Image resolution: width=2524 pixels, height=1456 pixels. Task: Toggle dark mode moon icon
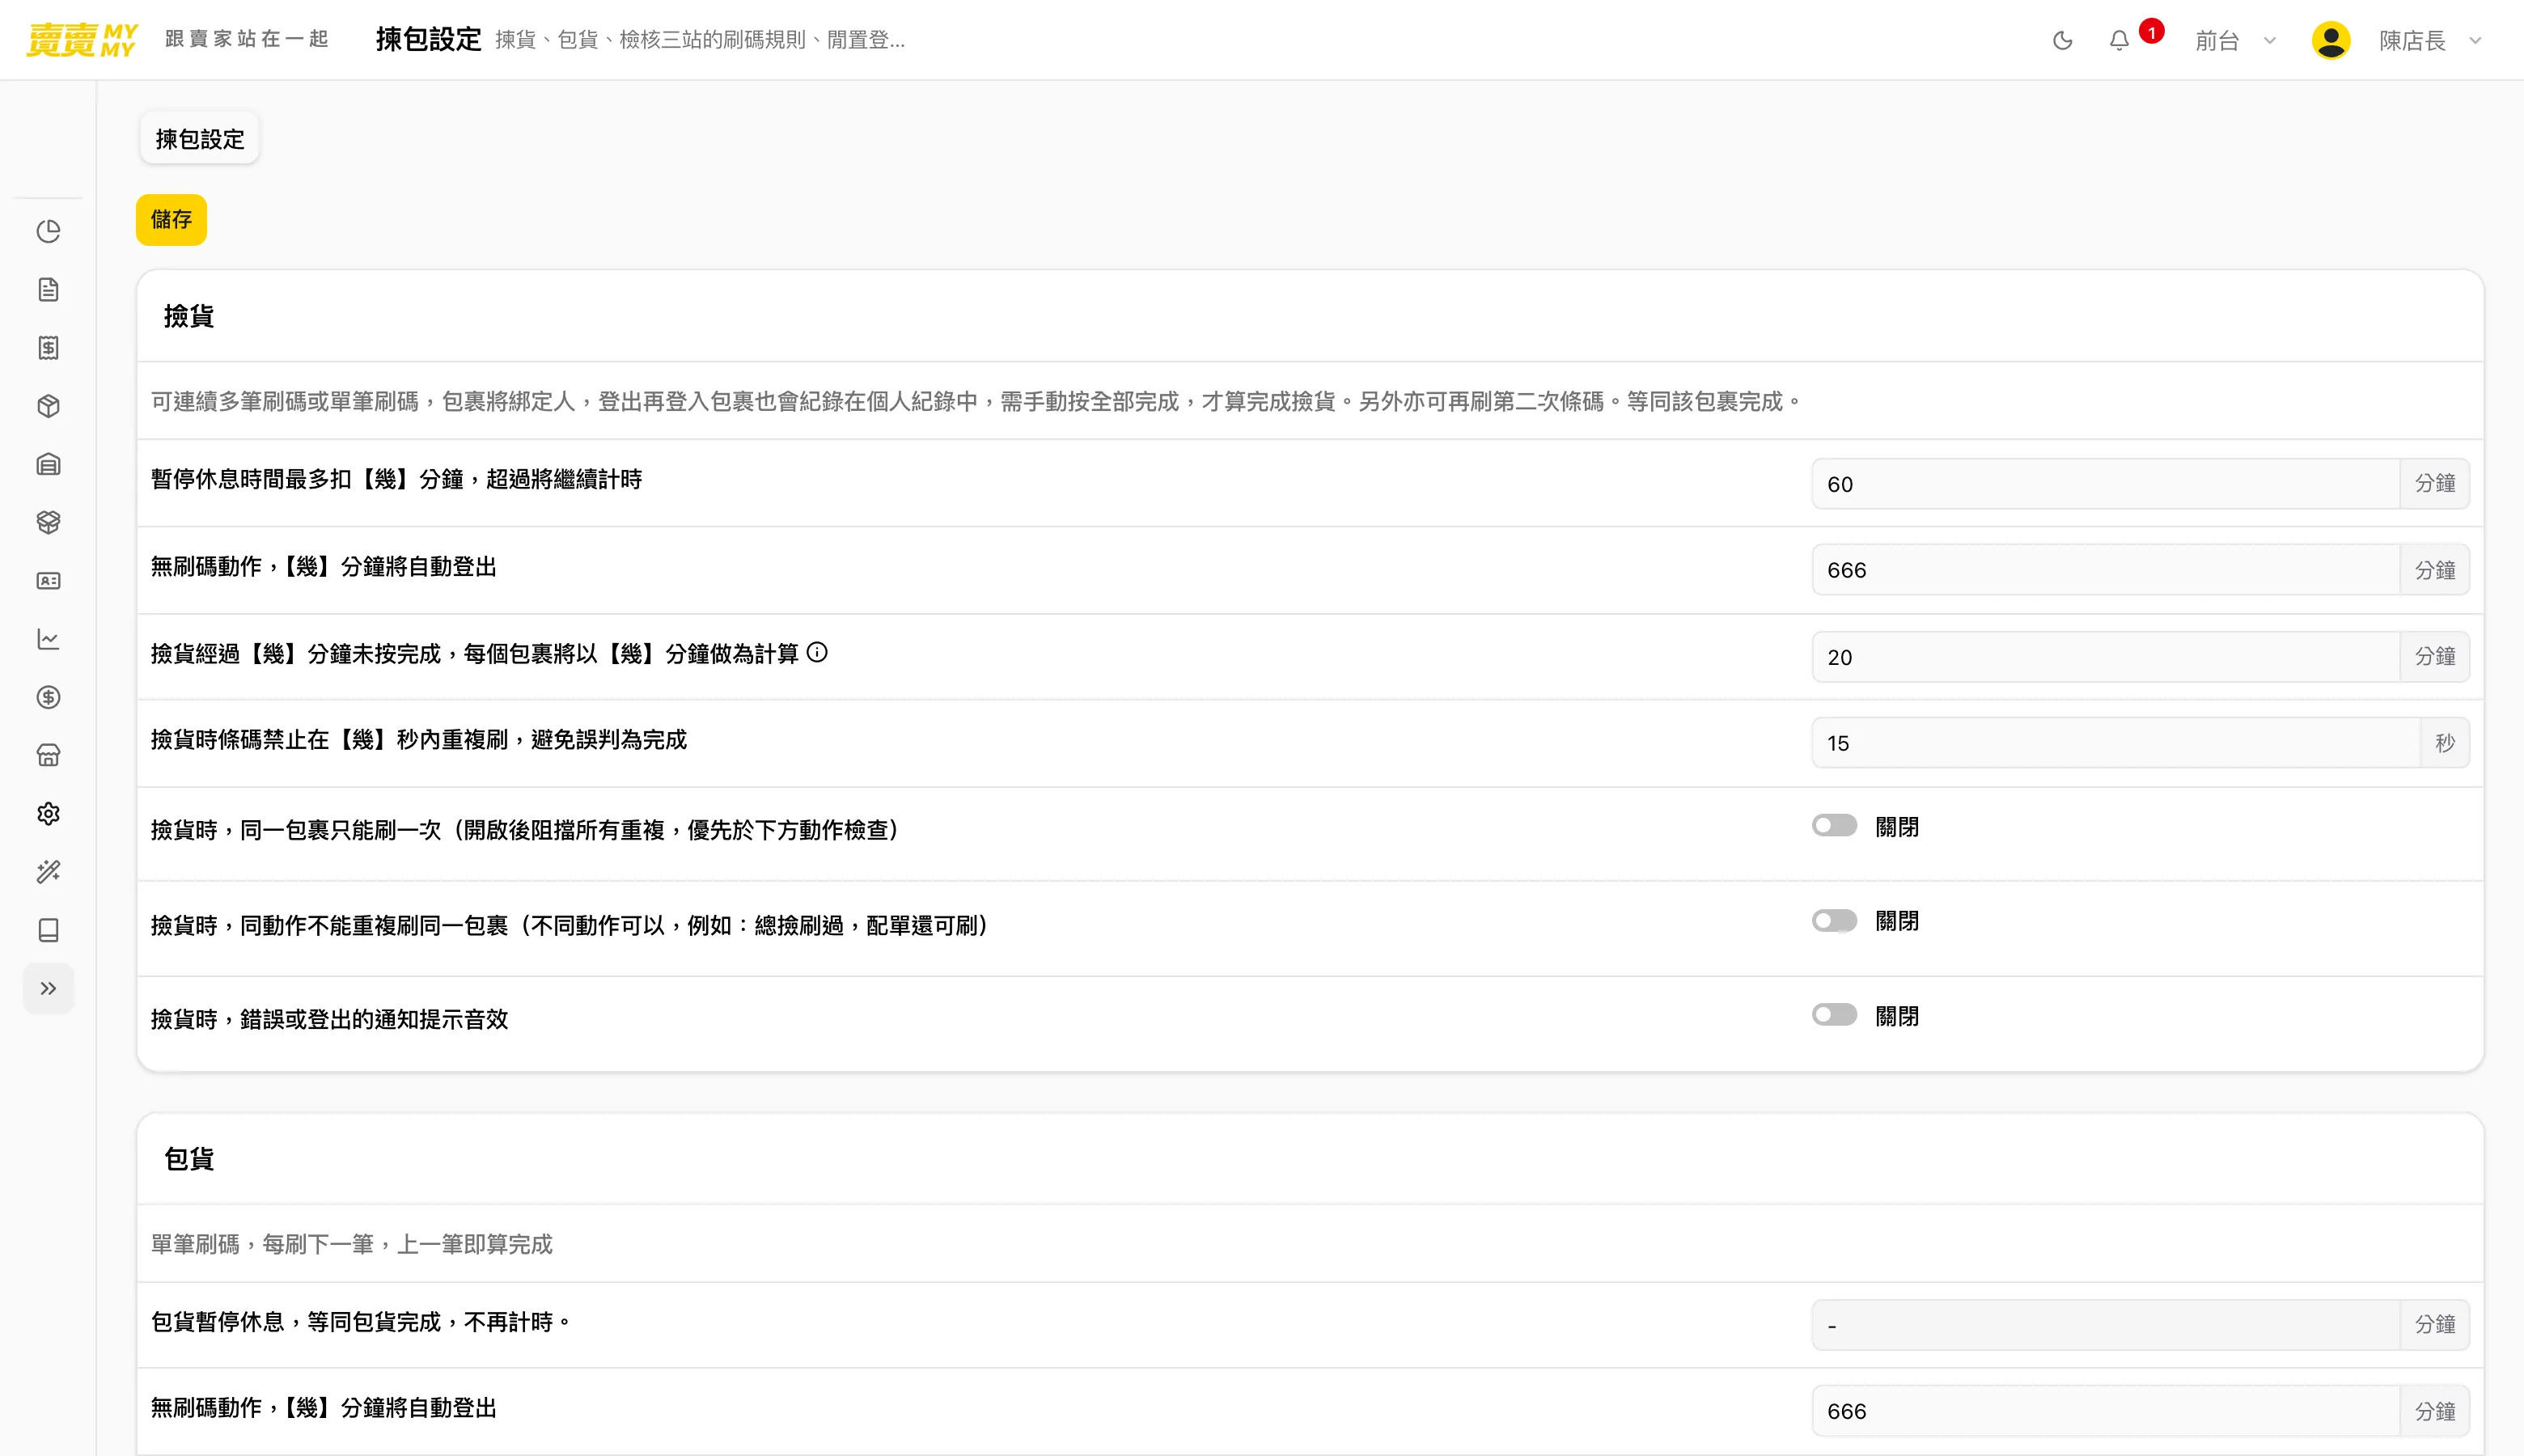point(2062,40)
